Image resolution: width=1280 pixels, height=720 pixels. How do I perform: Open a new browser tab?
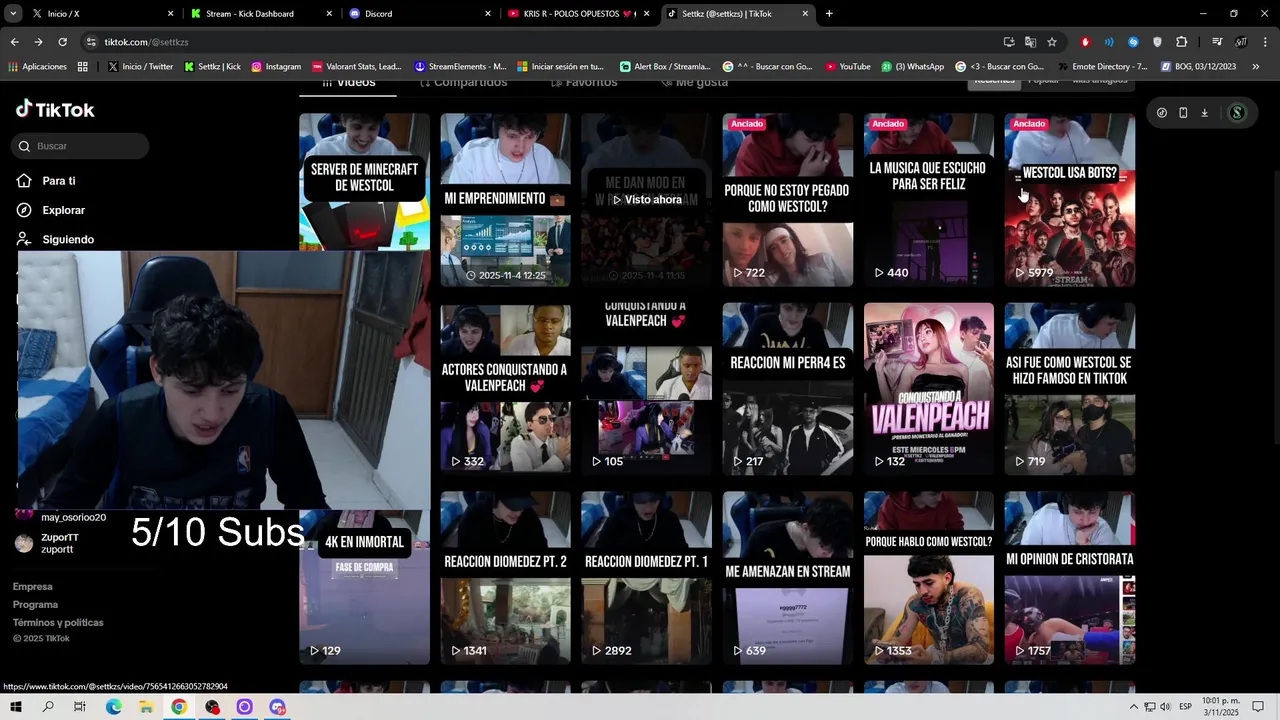point(829,14)
